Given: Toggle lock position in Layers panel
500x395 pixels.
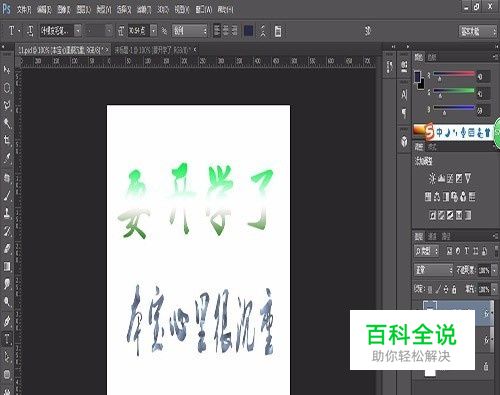Looking at the screenshot, I should (x=446, y=289).
